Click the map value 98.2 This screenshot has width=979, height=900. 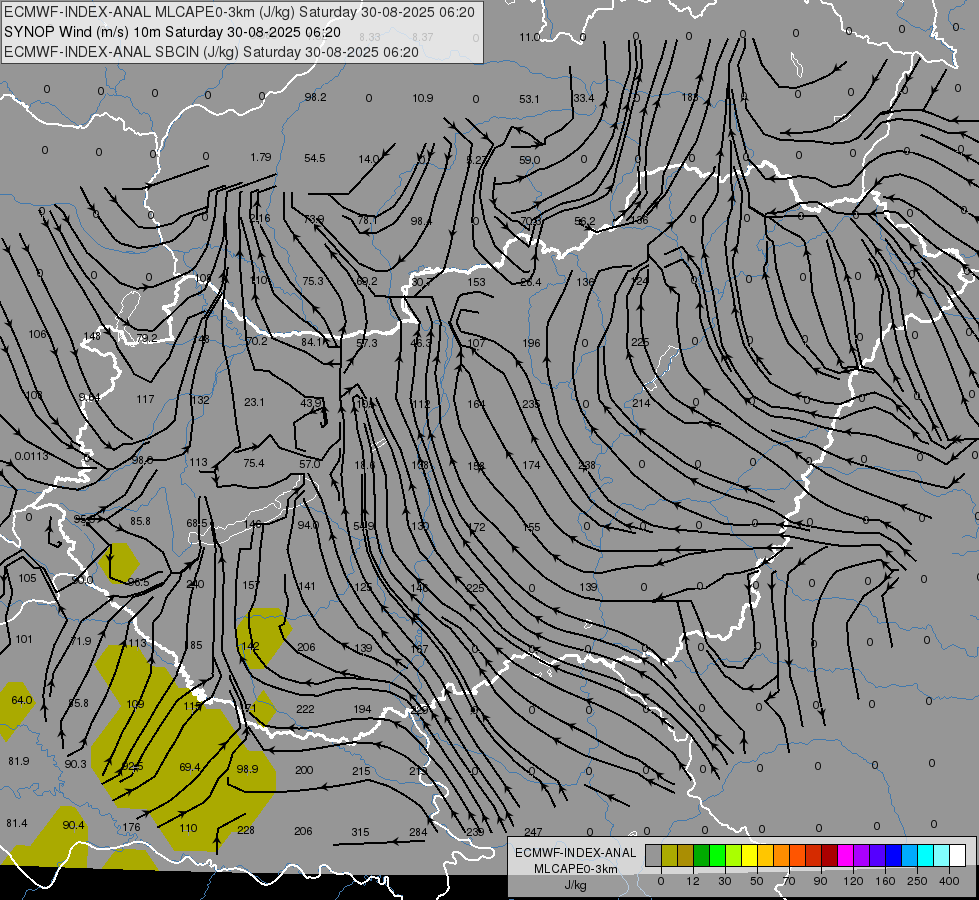tap(315, 97)
